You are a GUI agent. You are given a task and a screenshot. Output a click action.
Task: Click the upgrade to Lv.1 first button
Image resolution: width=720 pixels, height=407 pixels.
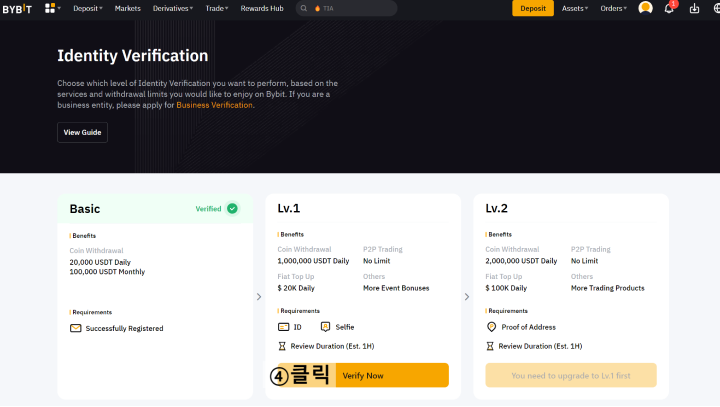point(571,375)
